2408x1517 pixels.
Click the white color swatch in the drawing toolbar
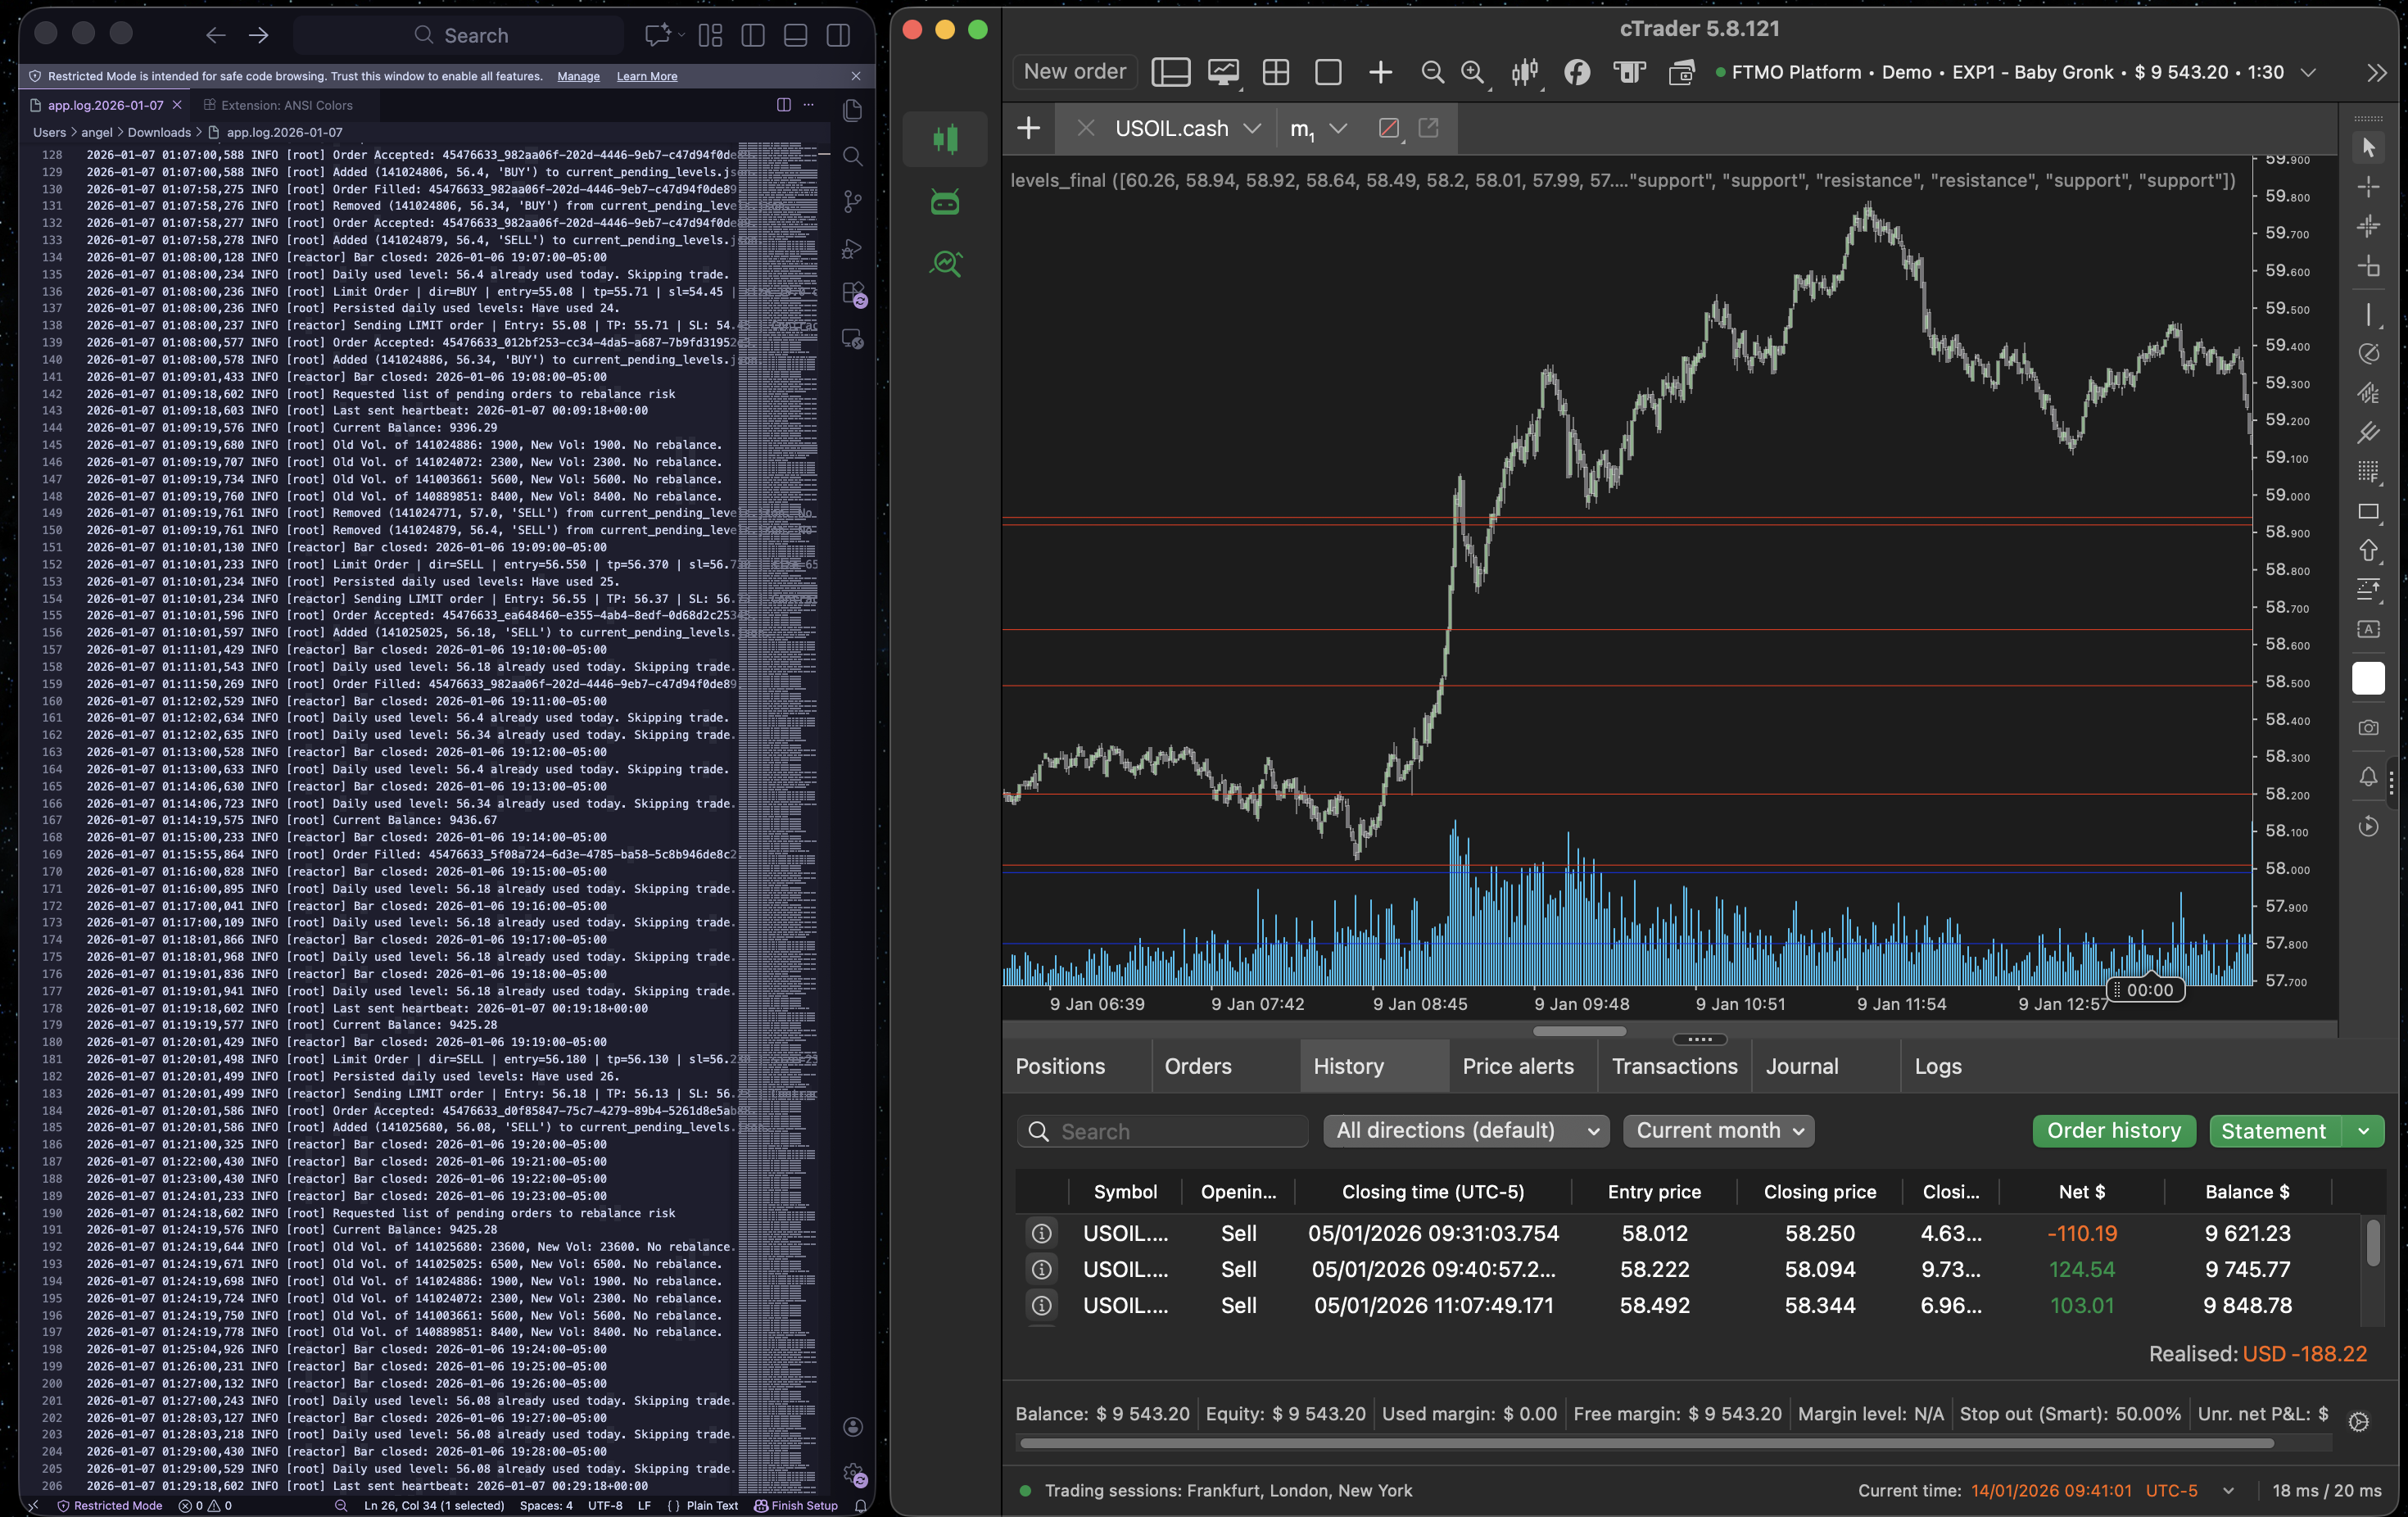pyautogui.click(x=2368, y=678)
